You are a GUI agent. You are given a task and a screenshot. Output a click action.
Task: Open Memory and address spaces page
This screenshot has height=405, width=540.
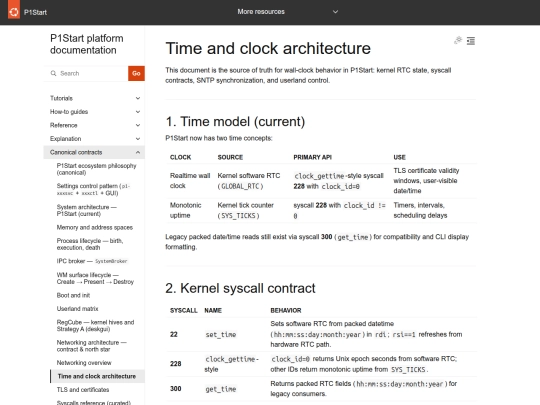pos(95,227)
